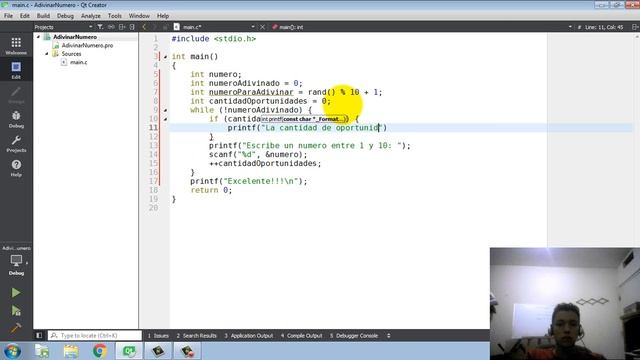Image resolution: width=640 pixels, height=360 pixels.
Task: Click the numeroParaAdivinar variable in code
Action: tap(251, 92)
